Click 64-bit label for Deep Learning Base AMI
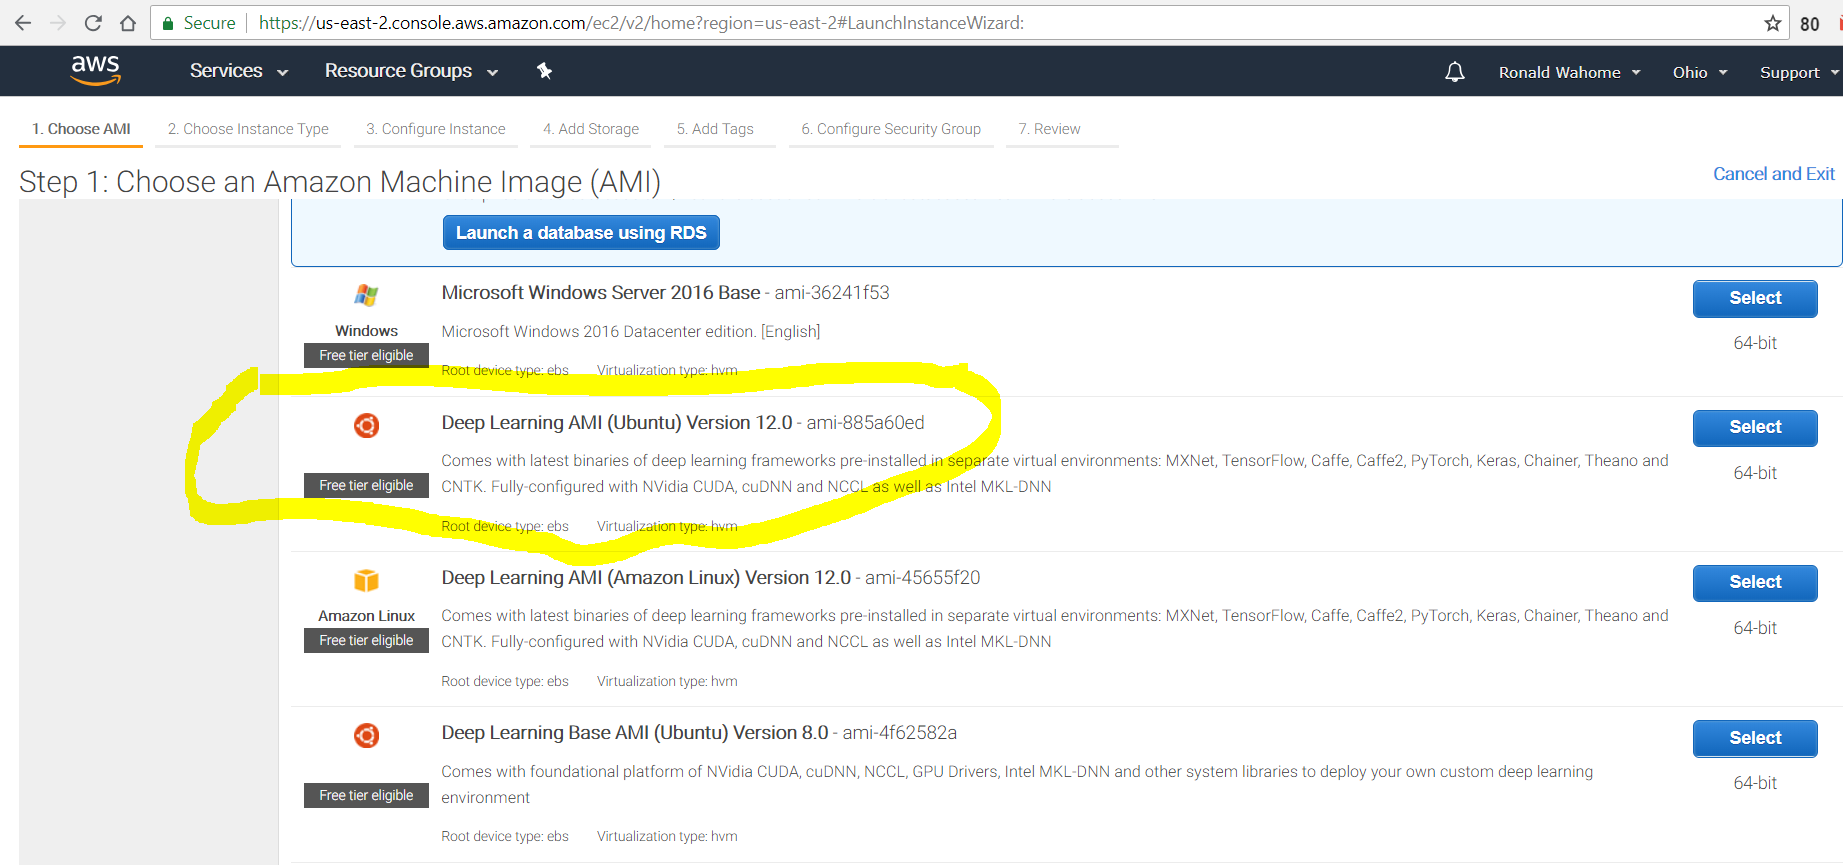 pyautogui.click(x=1755, y=783)
